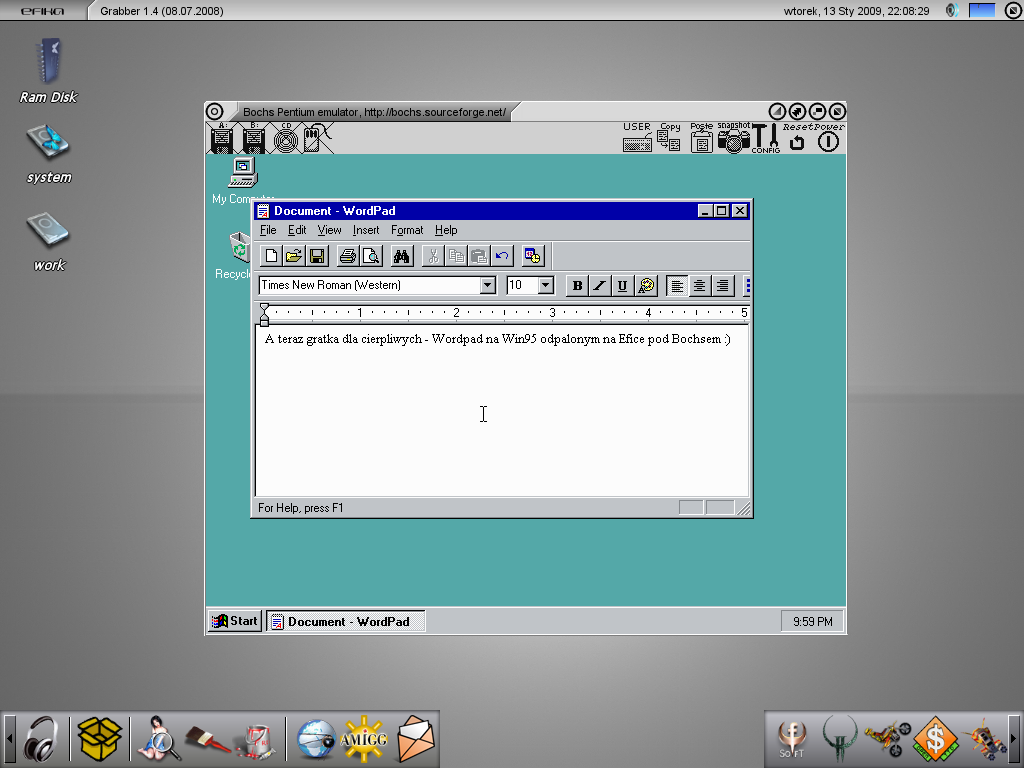This screenshot has width=1024, height=768.
Task: Click inside the document text line
Action: click(x=498, y=339)
